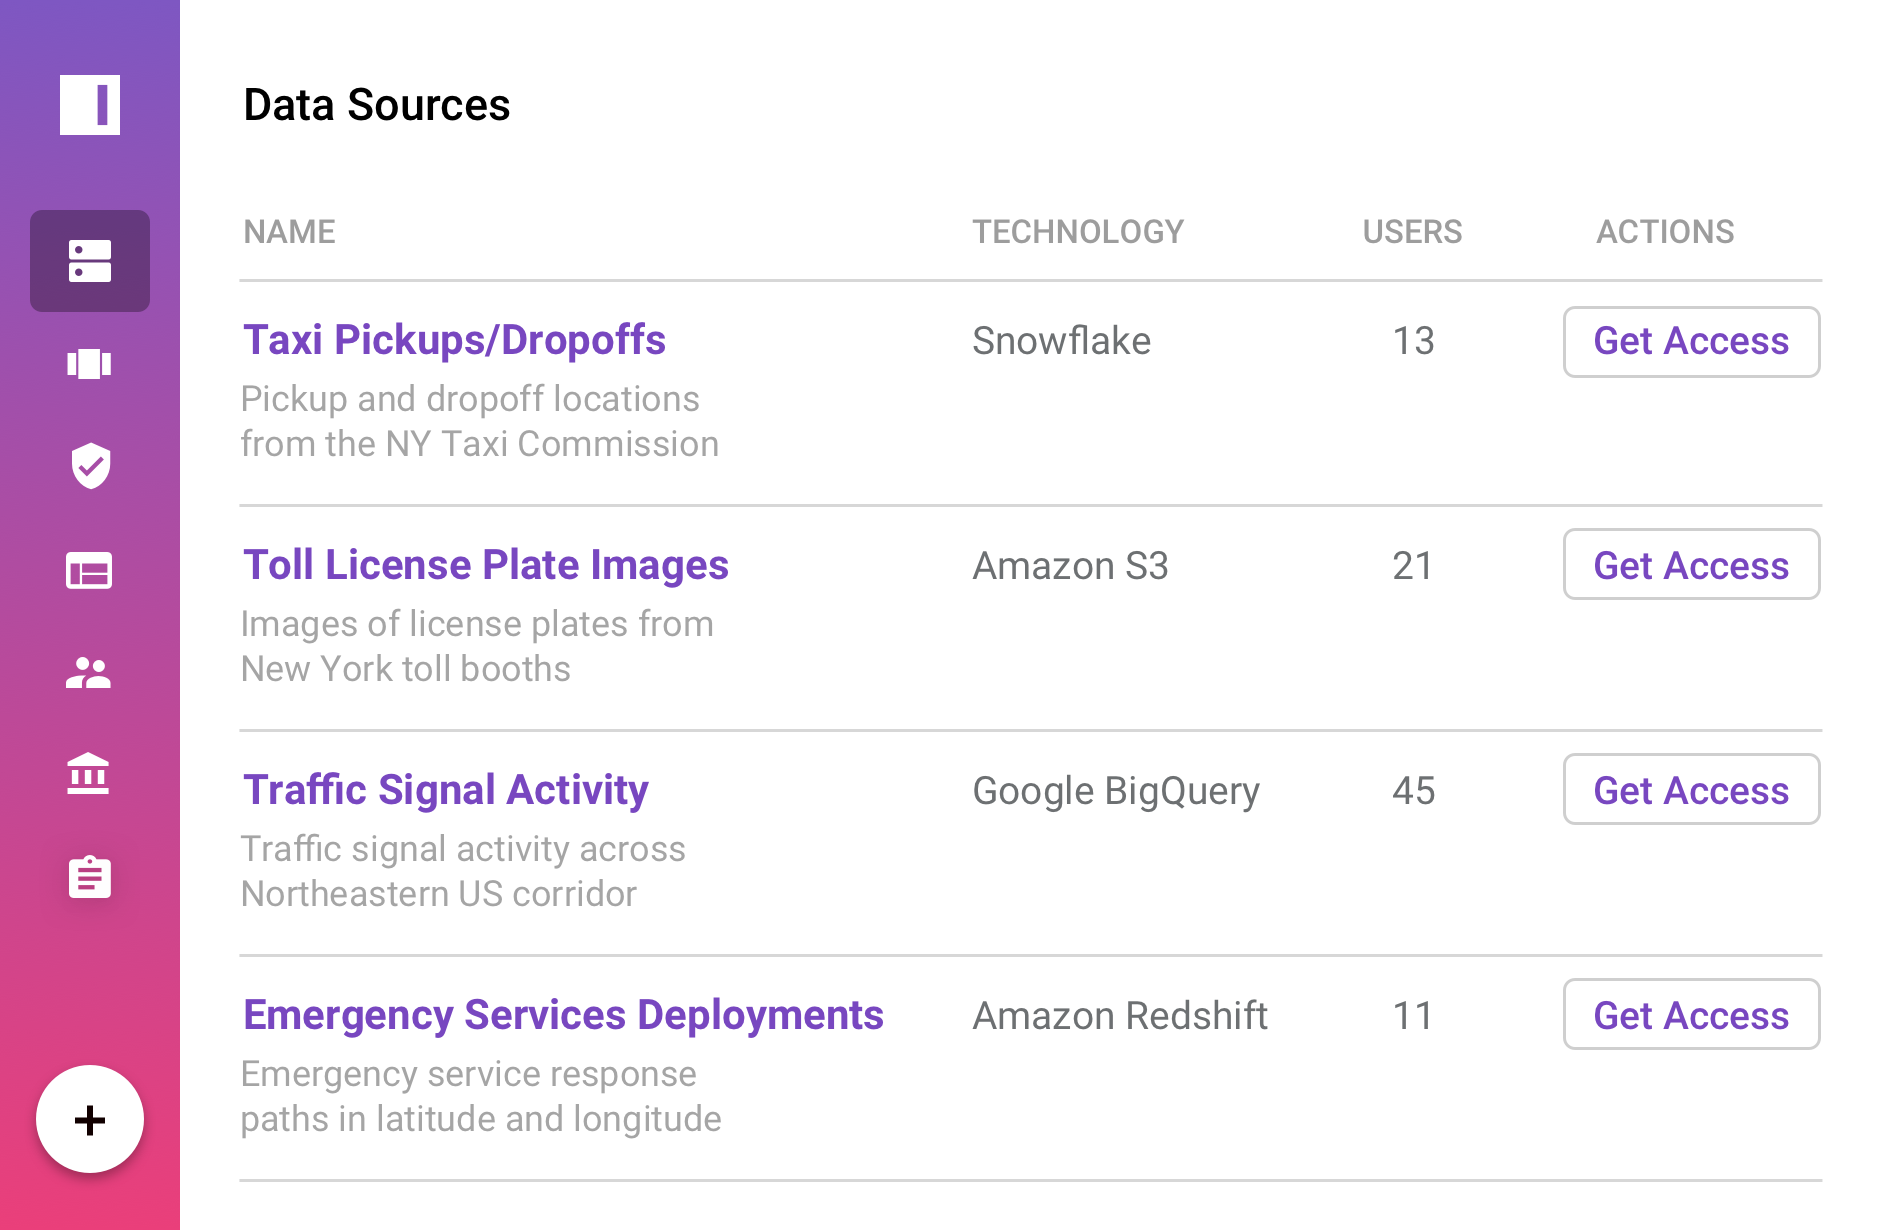Open the shield checkmark policies icon
This screenshot has width=1881, height=1230.
(90, 466)
